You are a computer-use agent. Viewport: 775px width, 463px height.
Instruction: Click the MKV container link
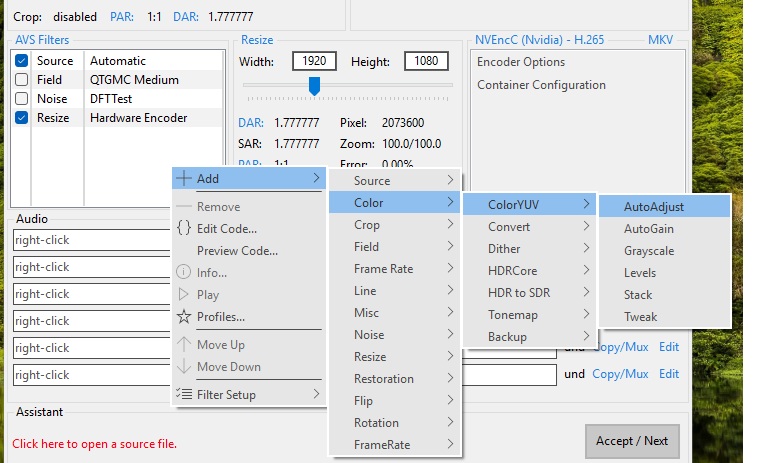coord(660,40)
